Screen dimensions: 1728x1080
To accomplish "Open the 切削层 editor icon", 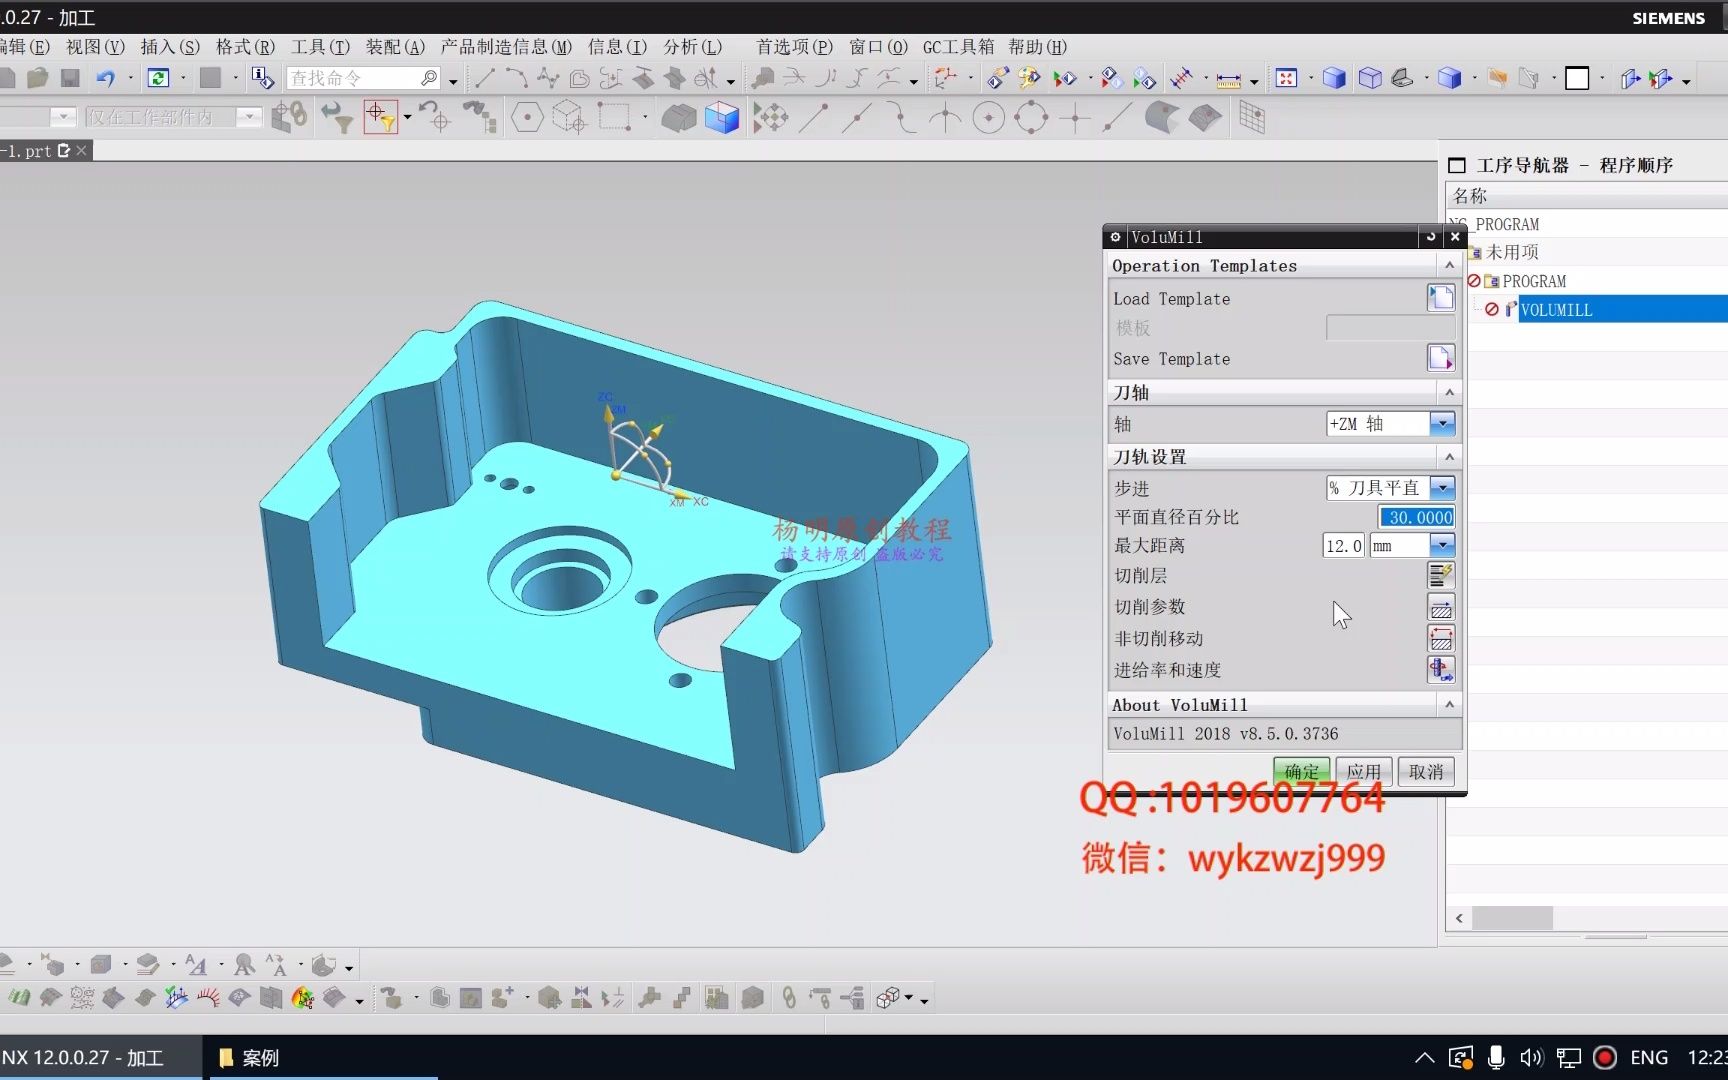I will pyautogui.click(x=1440, y=575).
